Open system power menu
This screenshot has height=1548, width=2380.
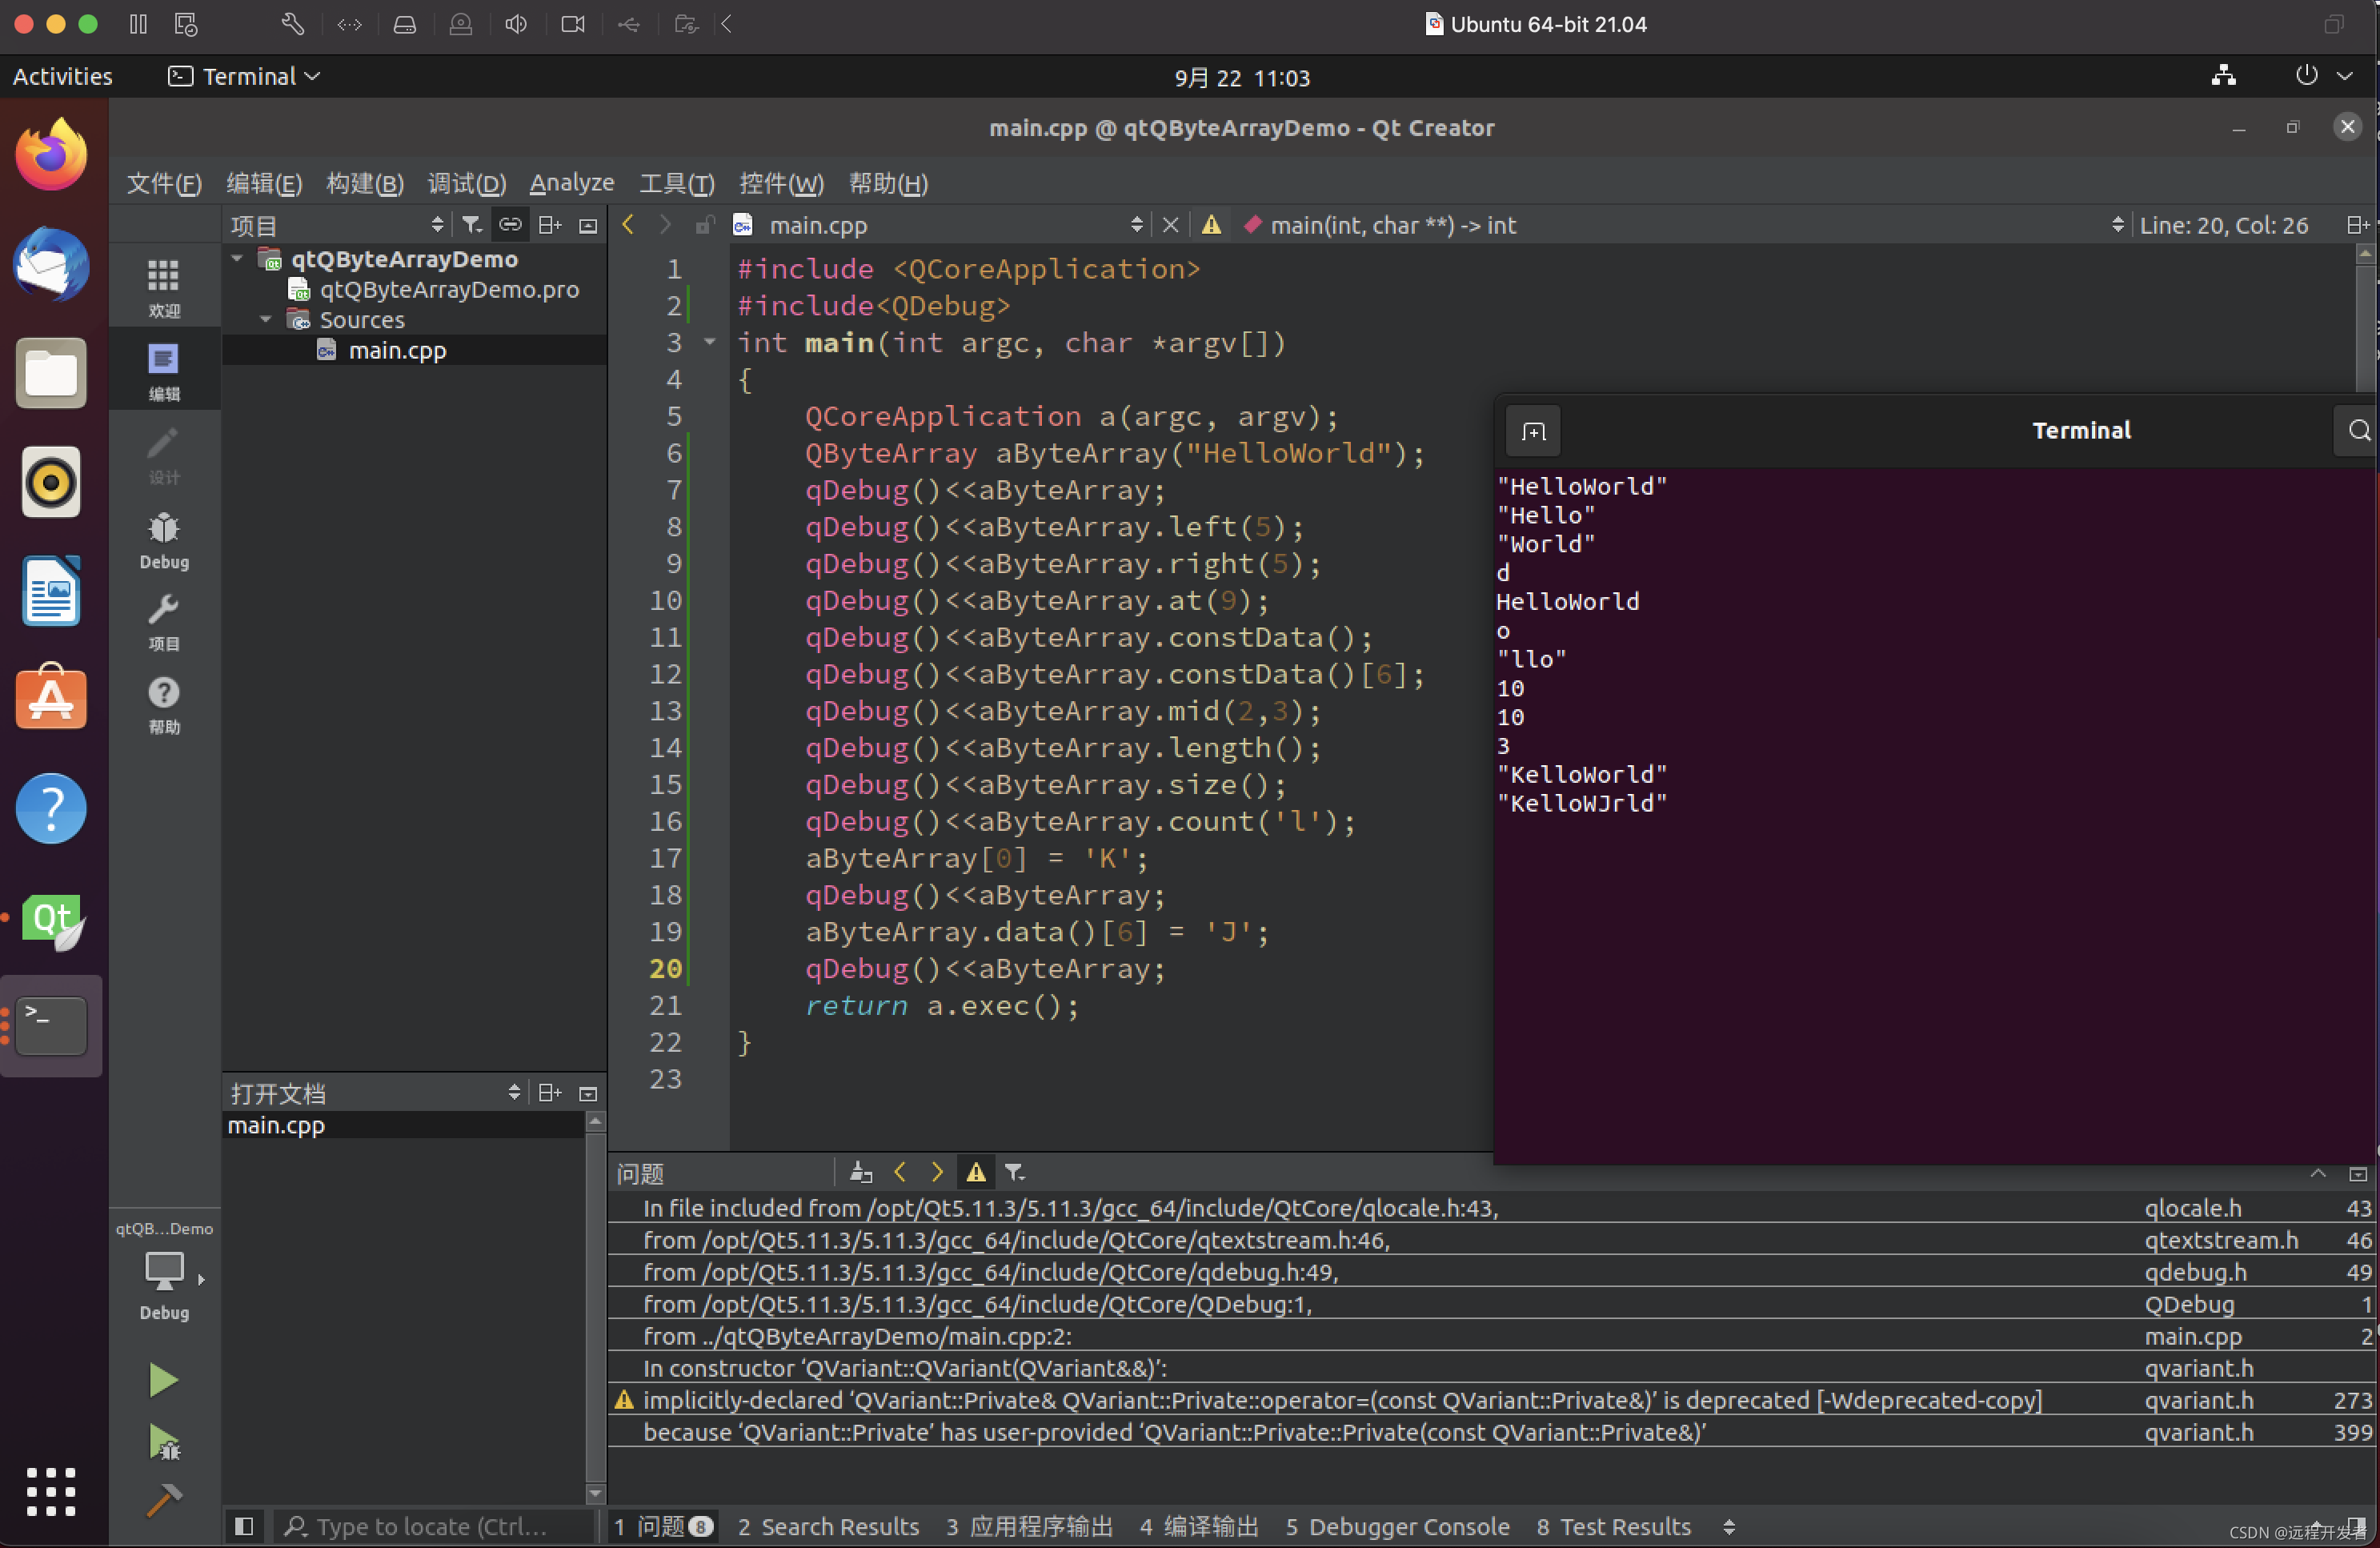click(x=2323, y=77)
